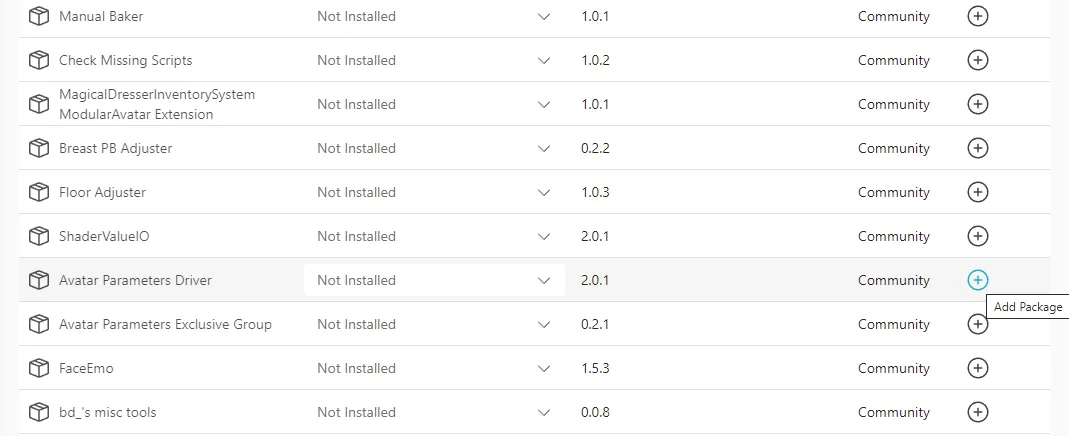Open version dropdown for ShaderValueIO
Screen dimensions: 1069x436
point(543,236)
